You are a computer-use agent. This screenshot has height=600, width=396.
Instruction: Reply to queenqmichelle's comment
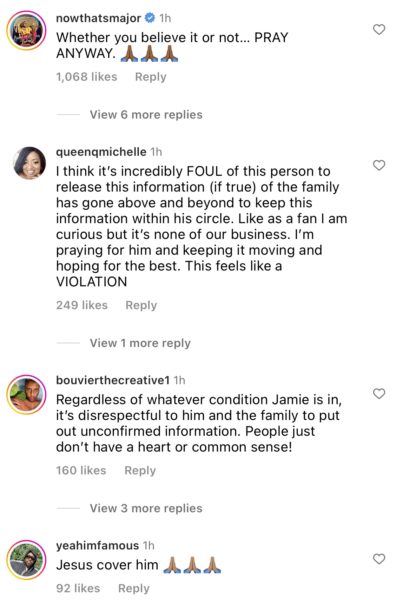[141, 305]
